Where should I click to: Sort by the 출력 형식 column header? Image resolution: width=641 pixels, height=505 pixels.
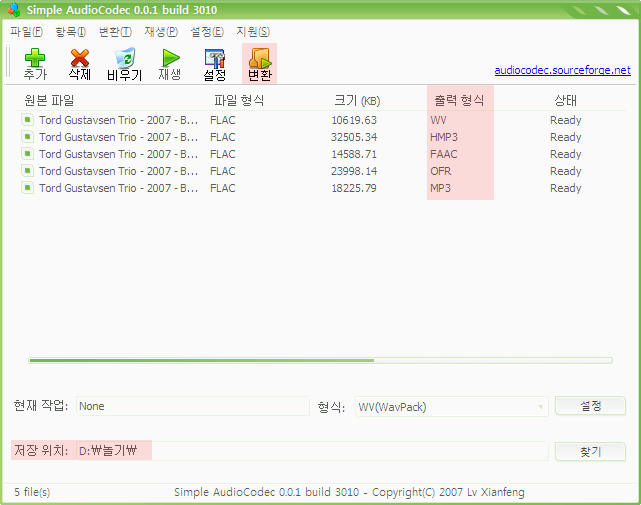coord(459,100)
